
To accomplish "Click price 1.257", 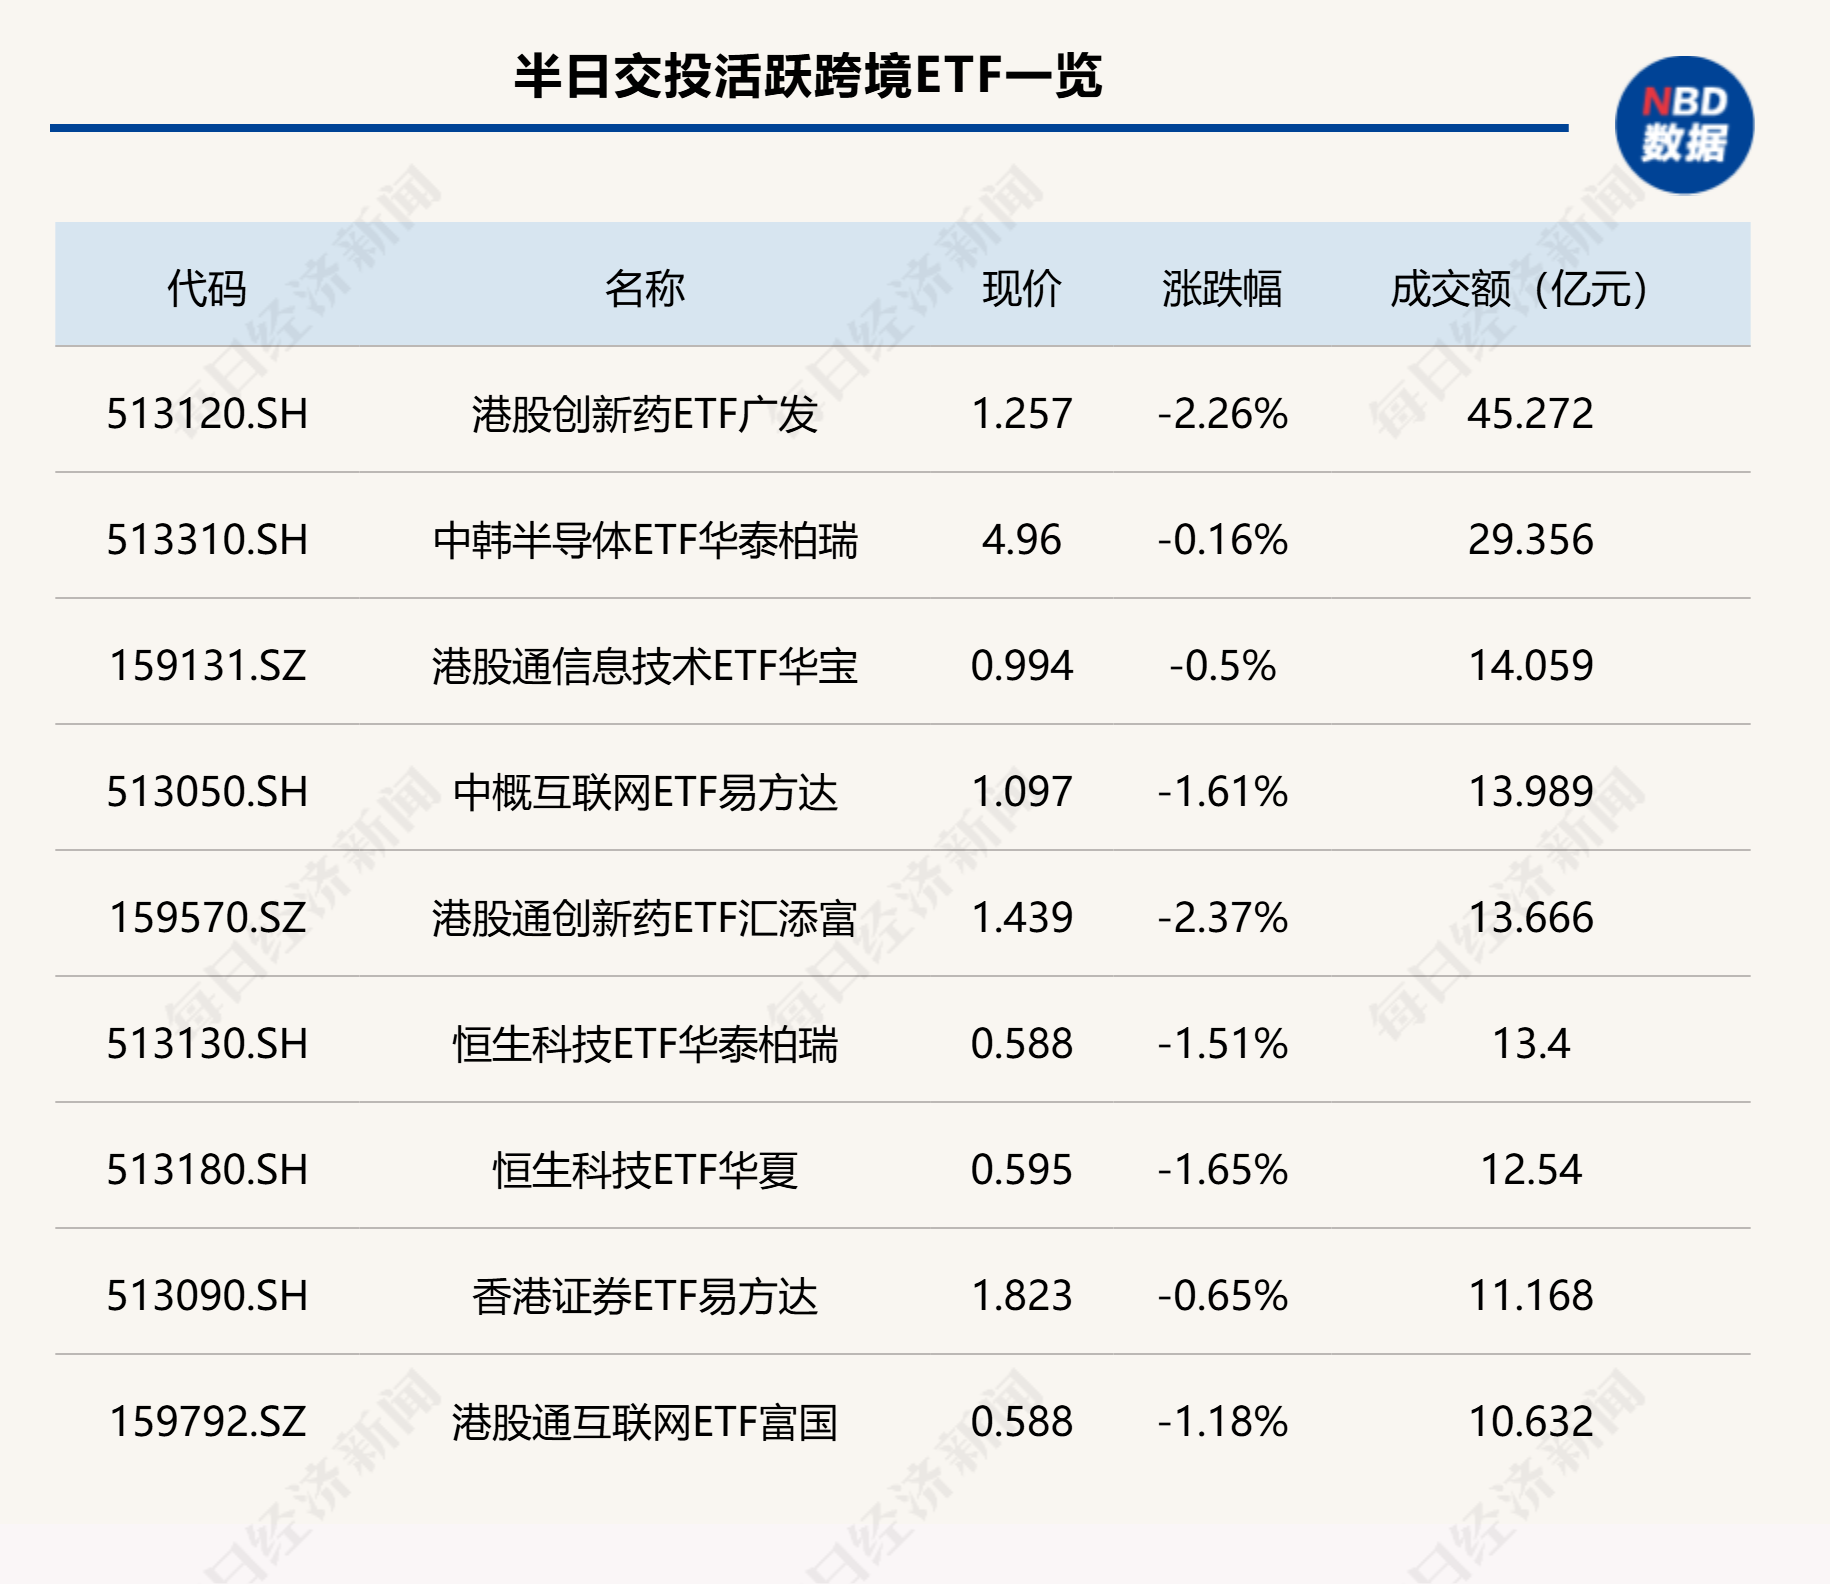I will tap(1022, 414).
